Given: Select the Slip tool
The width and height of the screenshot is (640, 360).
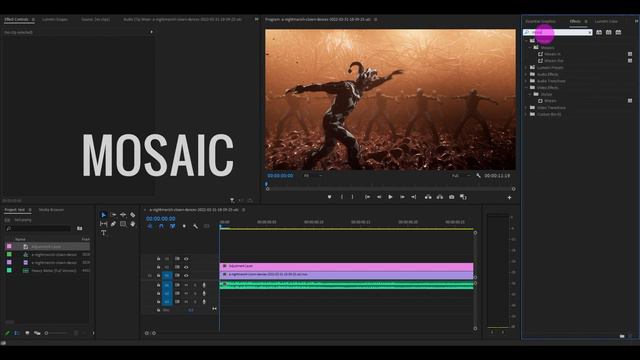Looking at the screenshot, I should point(103,224).
